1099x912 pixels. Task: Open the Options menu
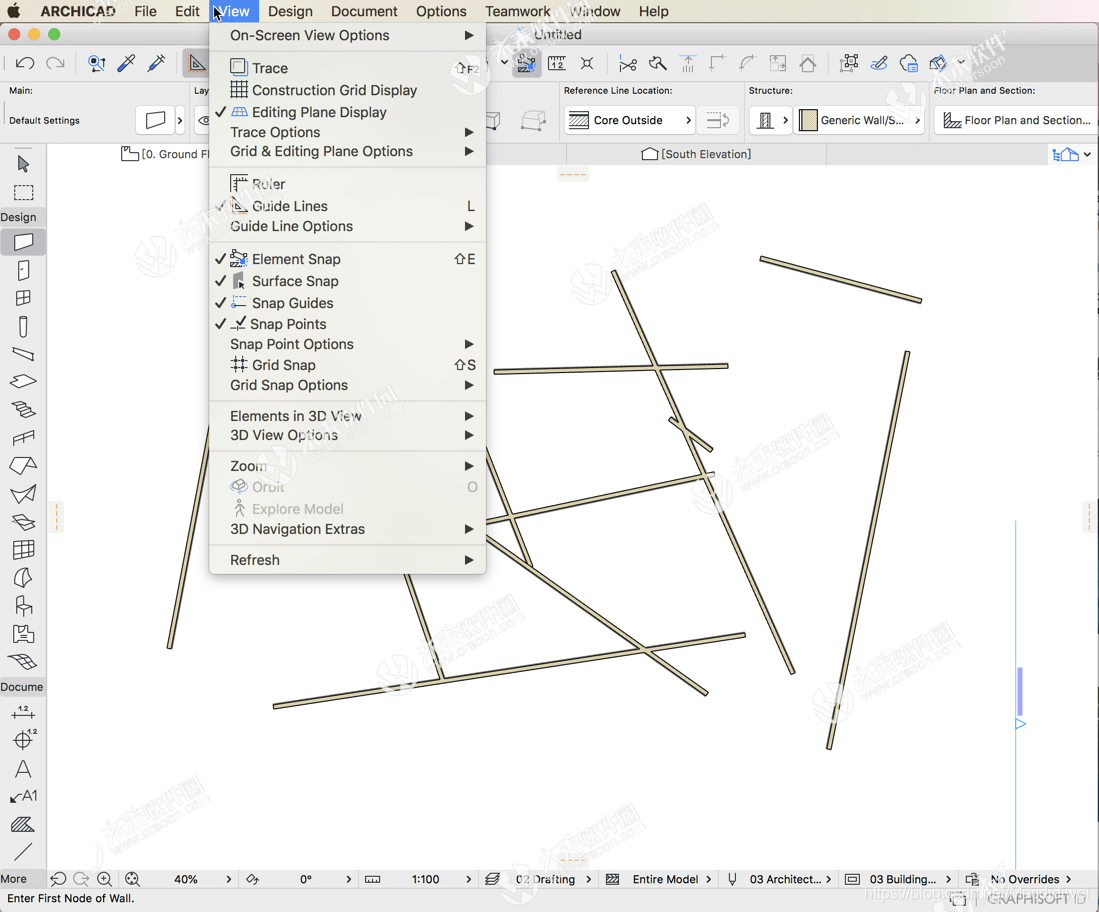coord(441,11)
